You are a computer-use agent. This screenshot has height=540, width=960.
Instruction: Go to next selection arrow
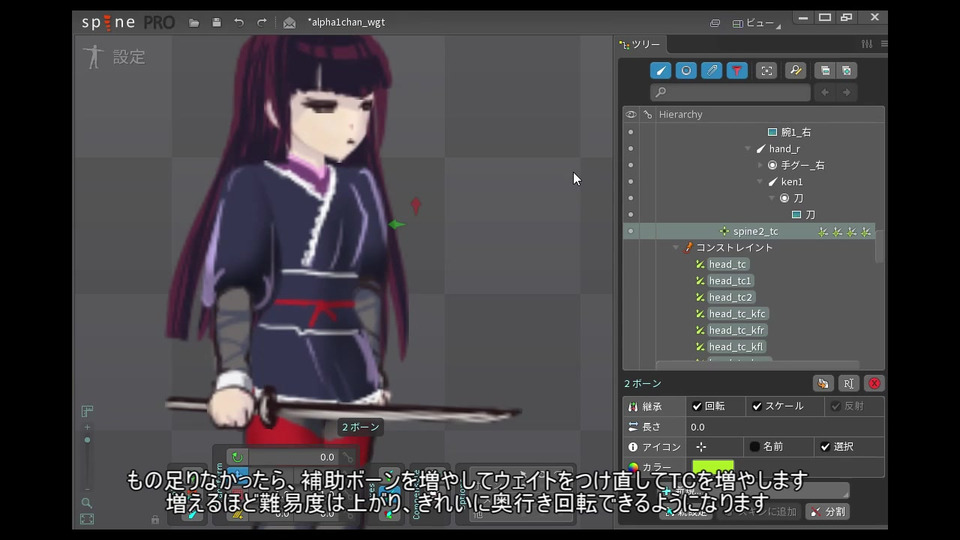(847, 92)
